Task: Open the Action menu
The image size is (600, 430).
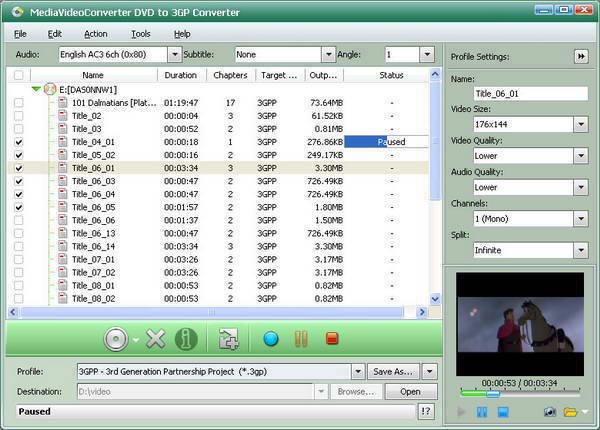Action: click(96, 34)
